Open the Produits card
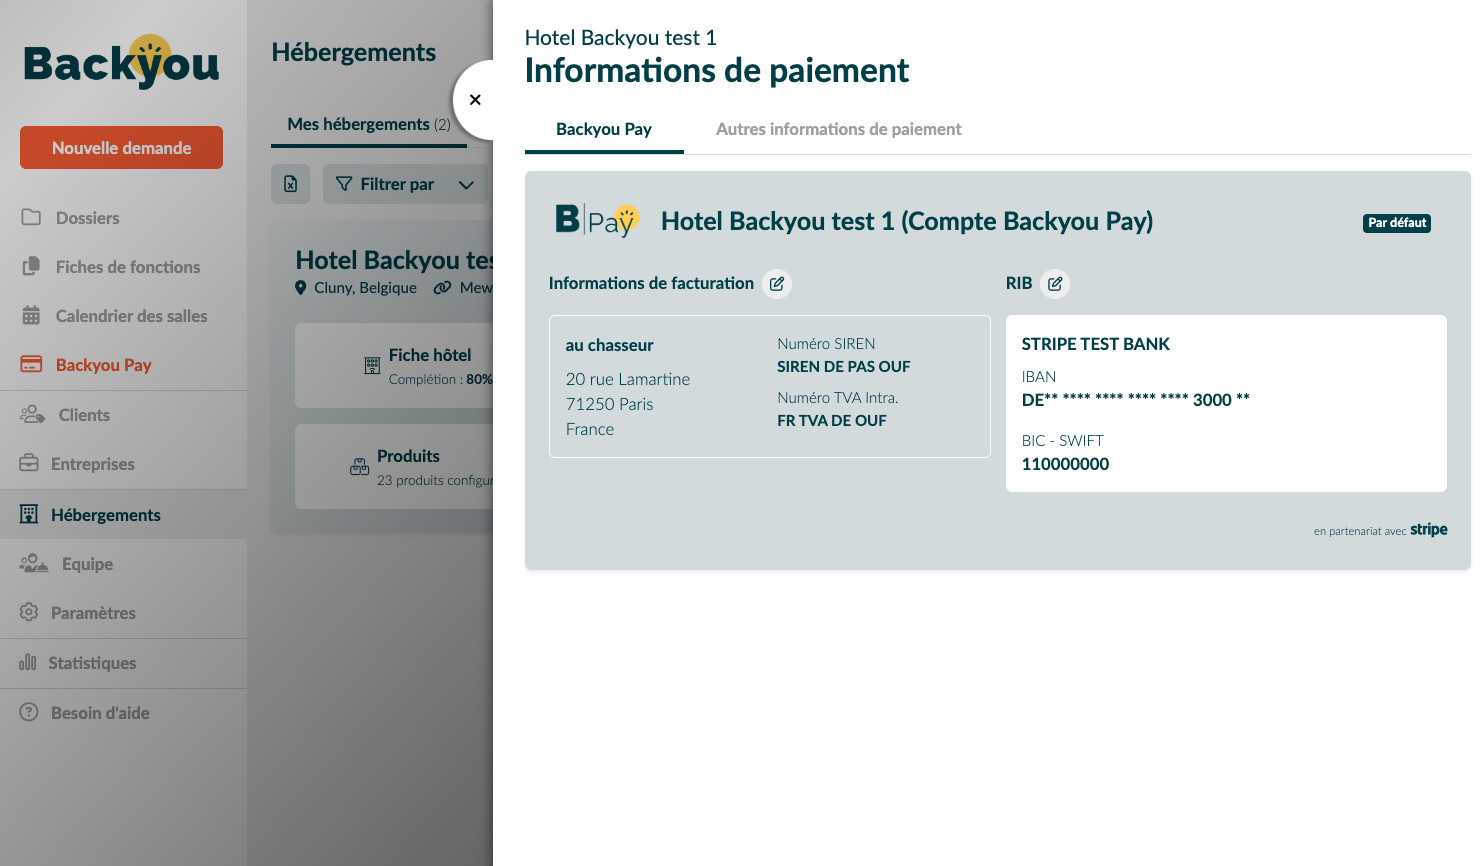 click(394, 466)
